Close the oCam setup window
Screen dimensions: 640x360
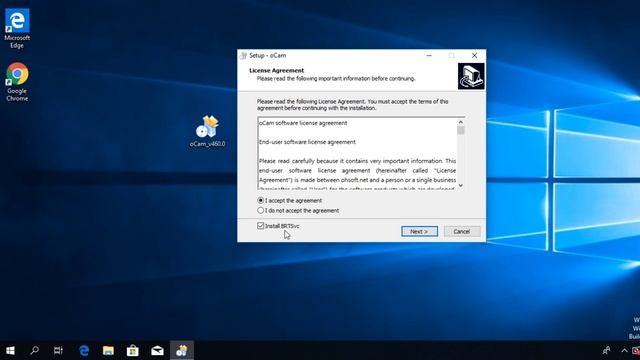pyautogui.click(x=474, y=56)
